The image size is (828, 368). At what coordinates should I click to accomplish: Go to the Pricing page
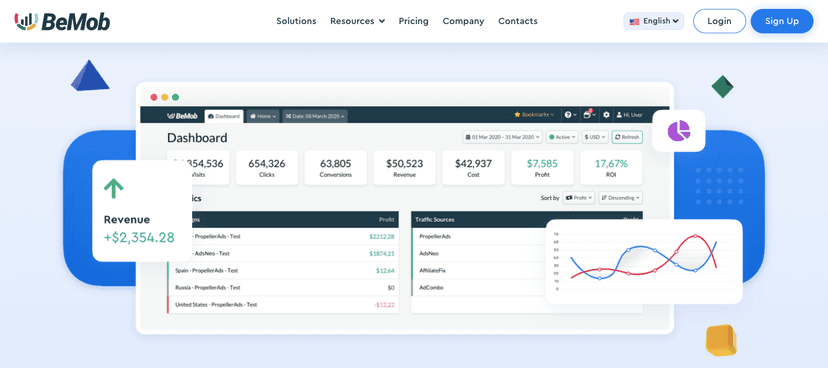pos(413,21)
